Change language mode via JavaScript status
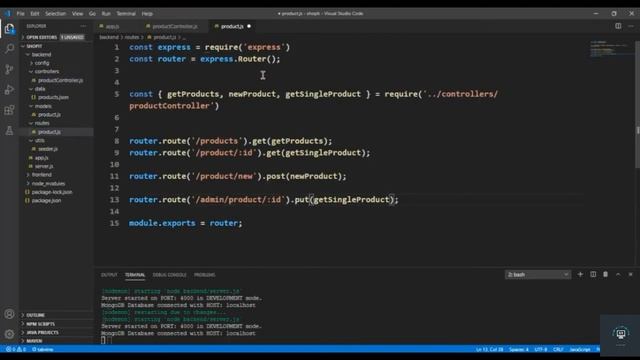 coord(580,349)
